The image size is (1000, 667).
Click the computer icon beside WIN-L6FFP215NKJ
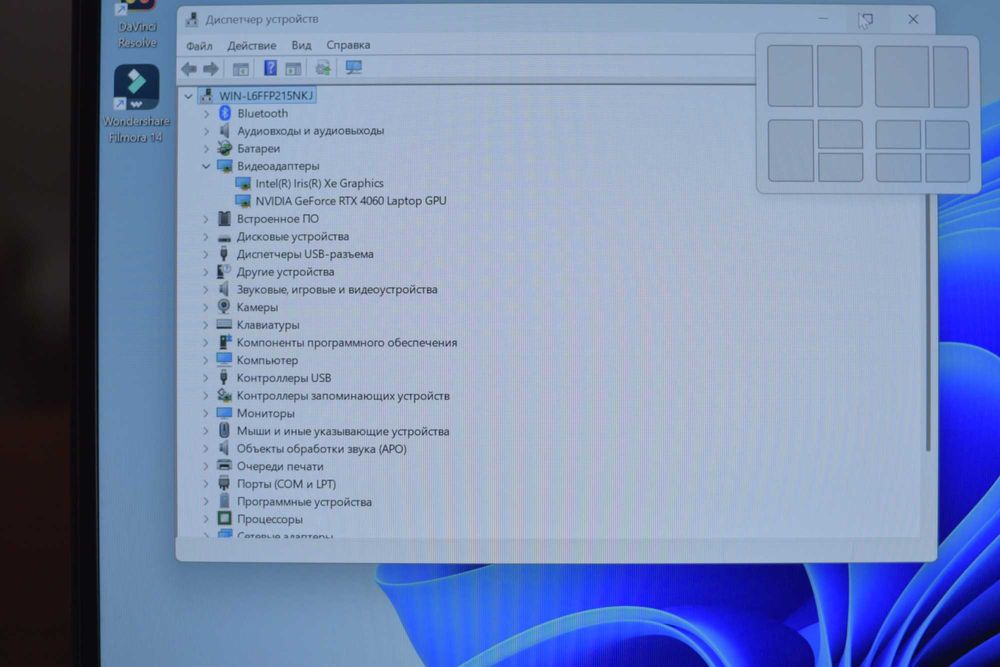(x=206, y=96)
